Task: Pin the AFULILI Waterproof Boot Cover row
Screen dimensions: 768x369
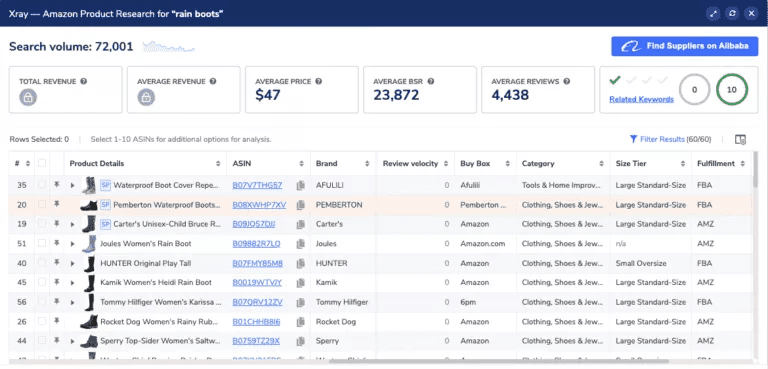Action: pos(57,185)
